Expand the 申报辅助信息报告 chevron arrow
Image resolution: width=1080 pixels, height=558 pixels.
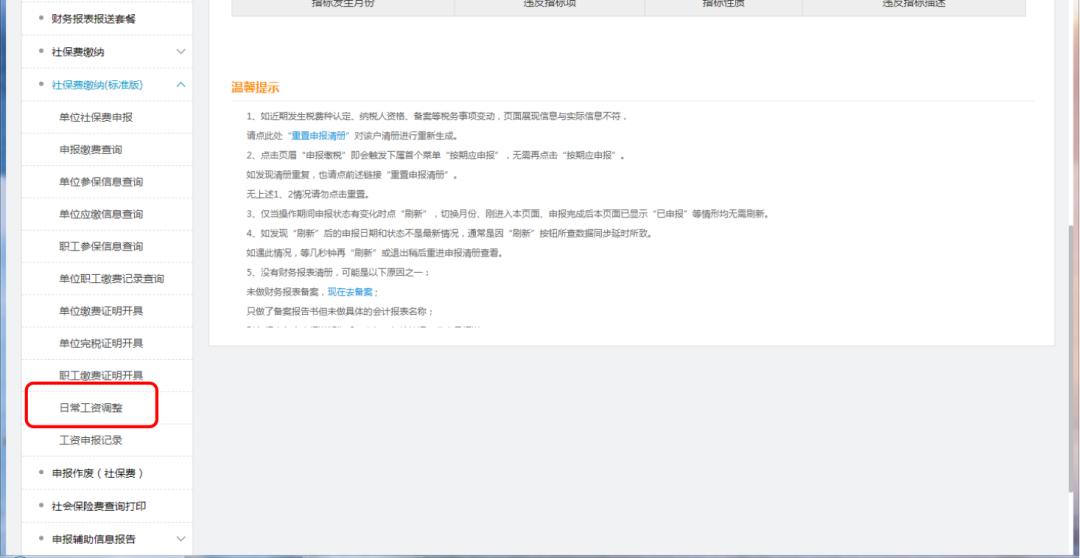click(x=181, y=539)
